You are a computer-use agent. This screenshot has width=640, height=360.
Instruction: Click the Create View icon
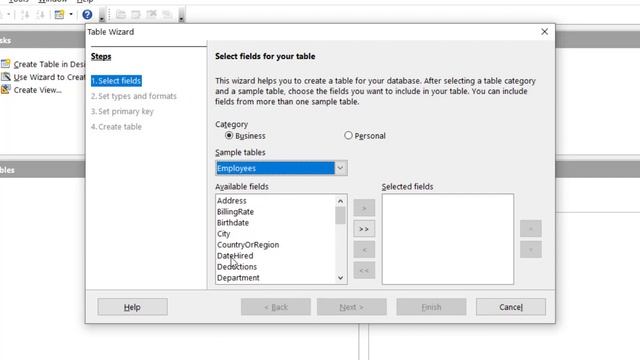coord(5,89)
